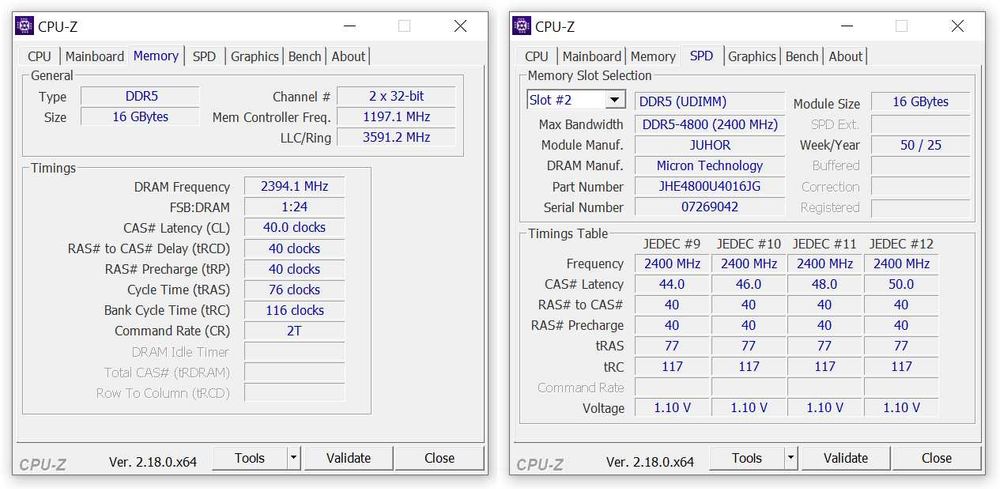Viewport: 1000px width, 489px height.
Task: Click CPU-Z app icon in right window title
Action: pos(522,26)
